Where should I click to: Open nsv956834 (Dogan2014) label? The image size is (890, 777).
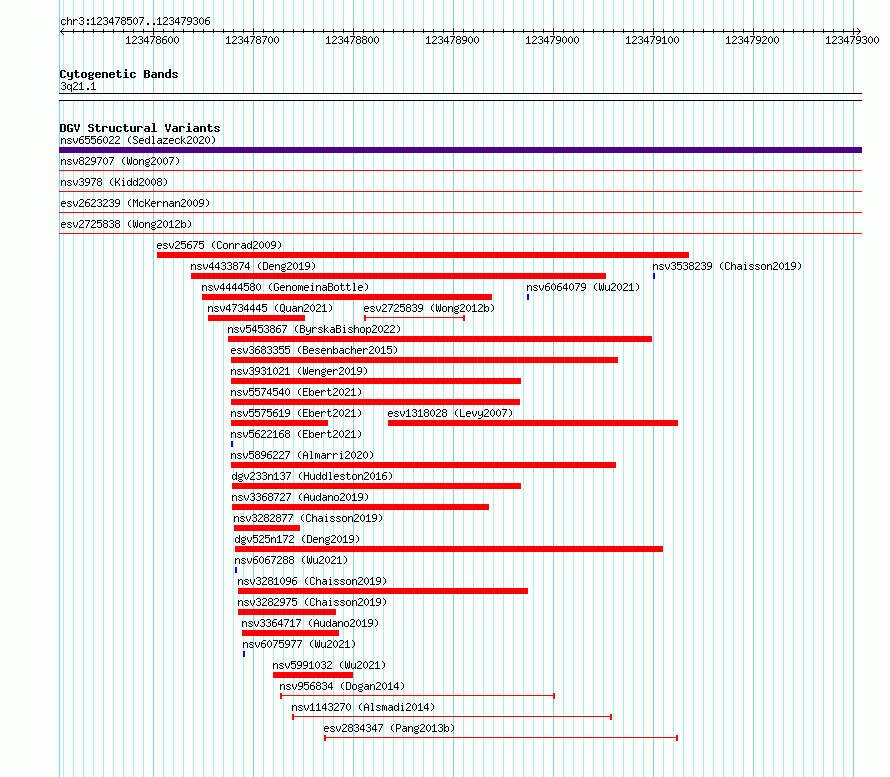point(342,686)
